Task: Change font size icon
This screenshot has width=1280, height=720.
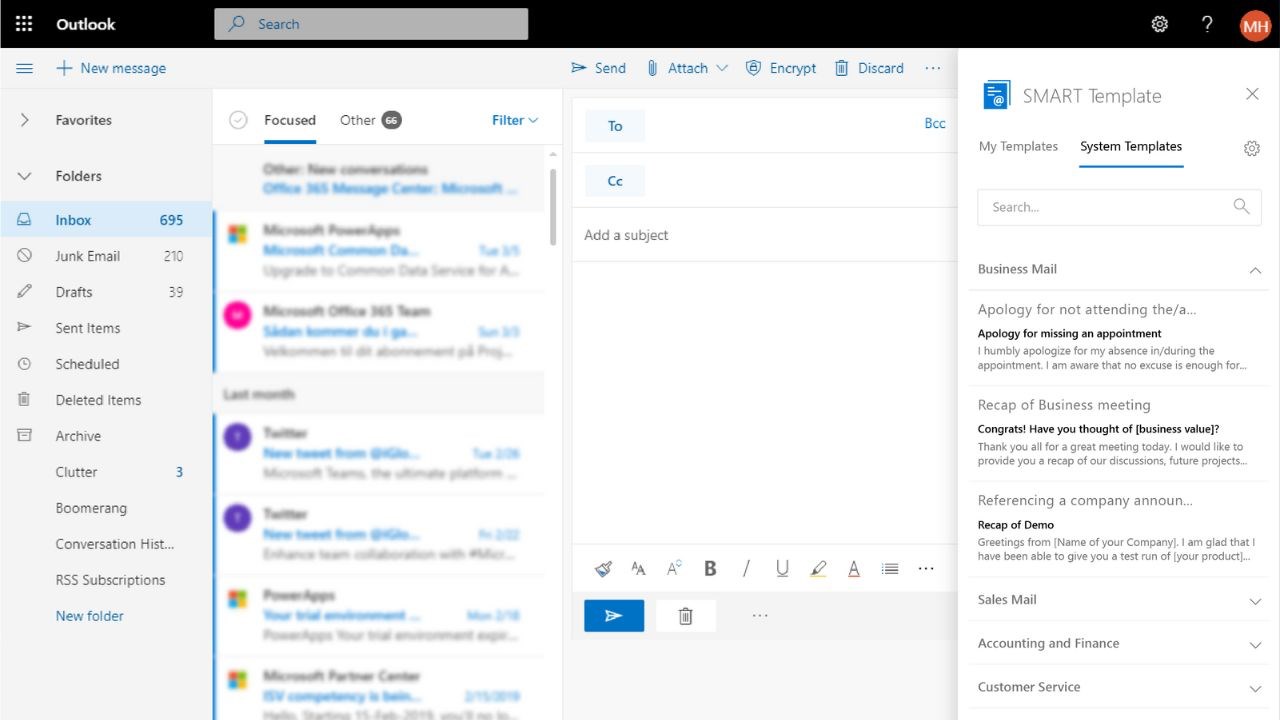Action: click(x=638, y=568)
